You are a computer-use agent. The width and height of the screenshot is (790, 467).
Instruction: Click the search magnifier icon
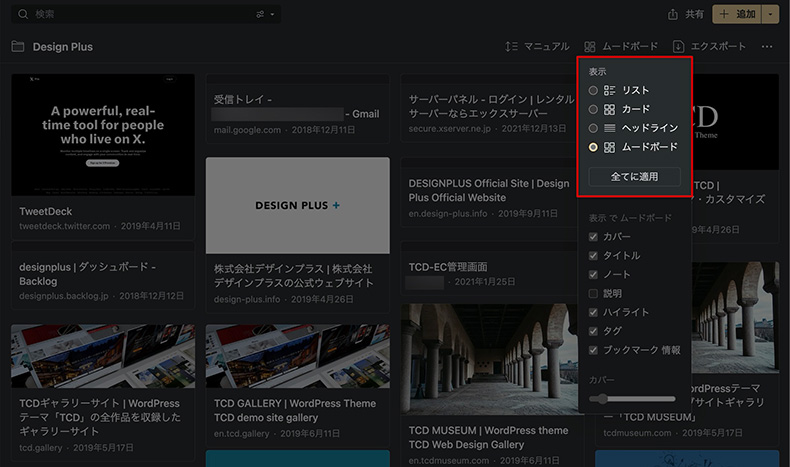(x=23, y=14)
